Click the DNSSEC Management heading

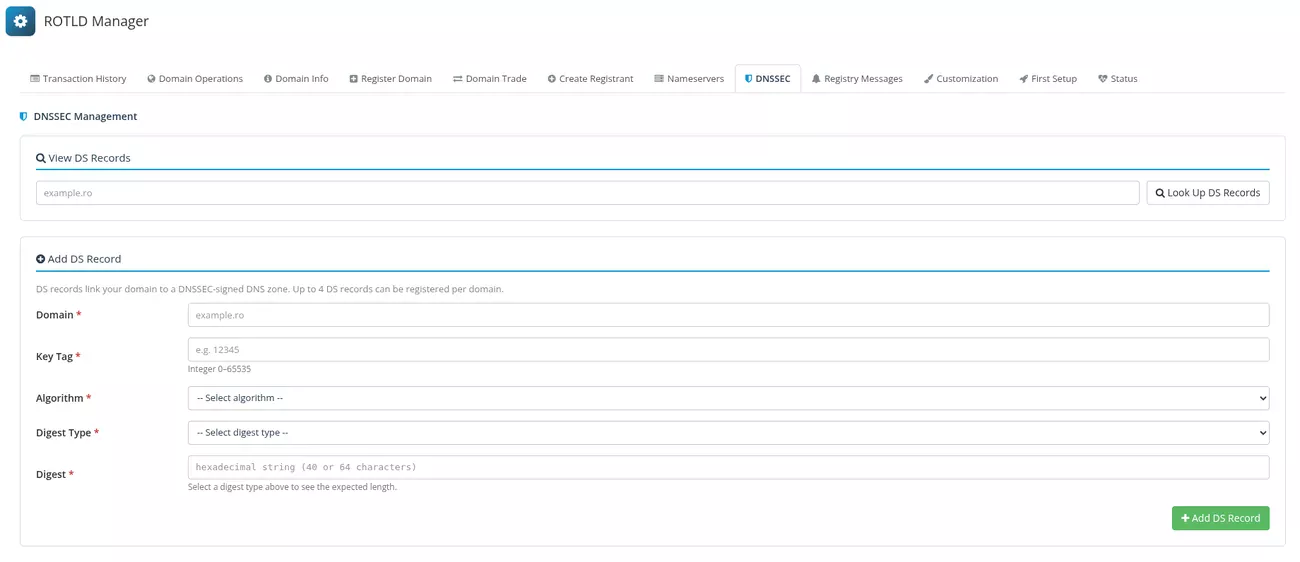click(x=85, y=117)
